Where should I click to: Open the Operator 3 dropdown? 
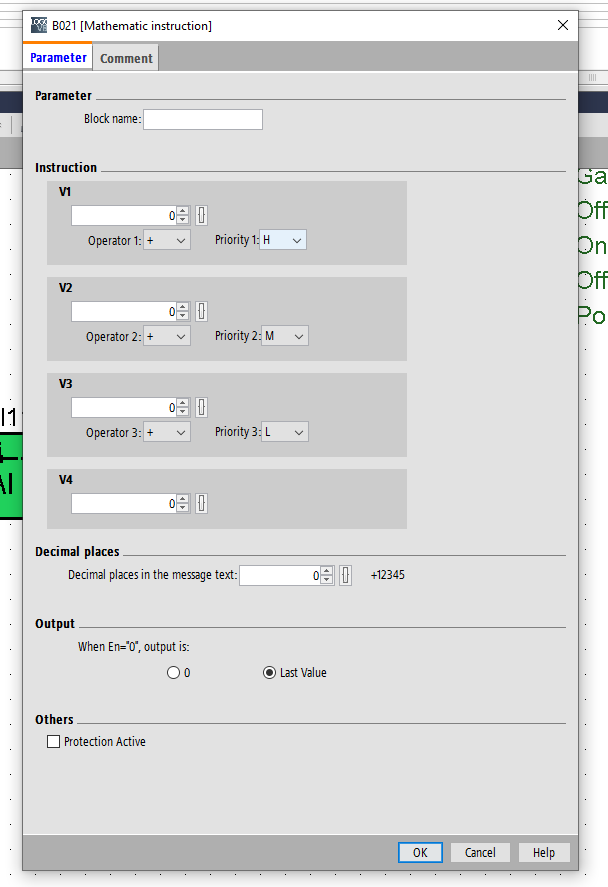pos(167,432)
